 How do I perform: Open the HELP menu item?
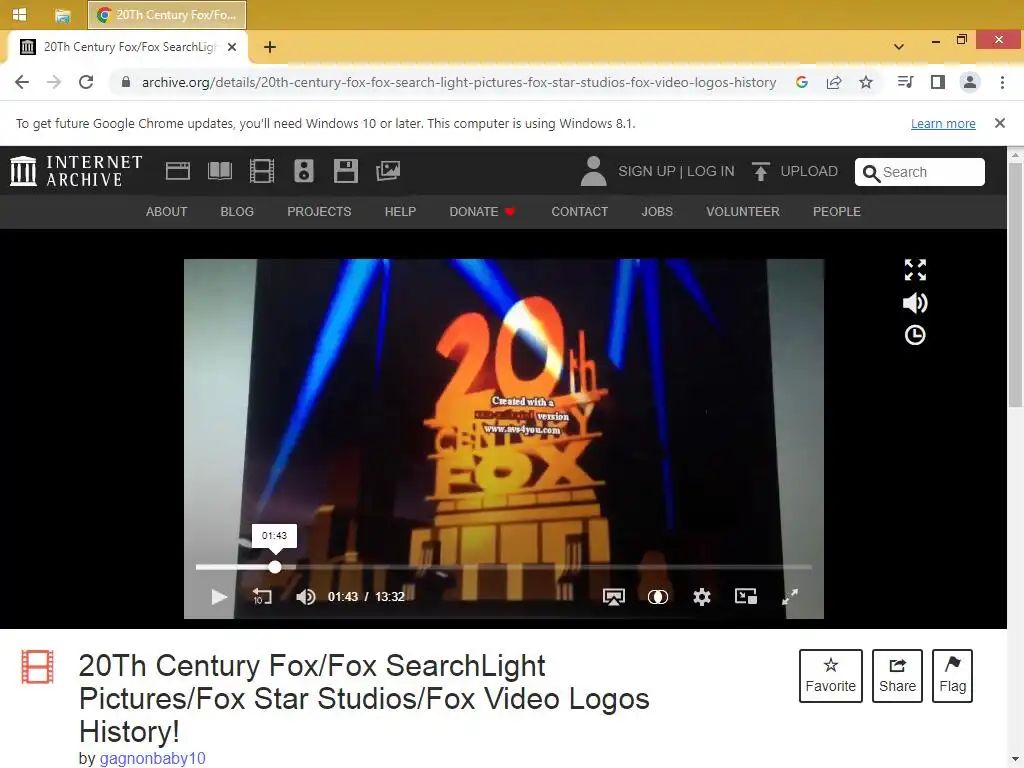(x=400, y=212)
